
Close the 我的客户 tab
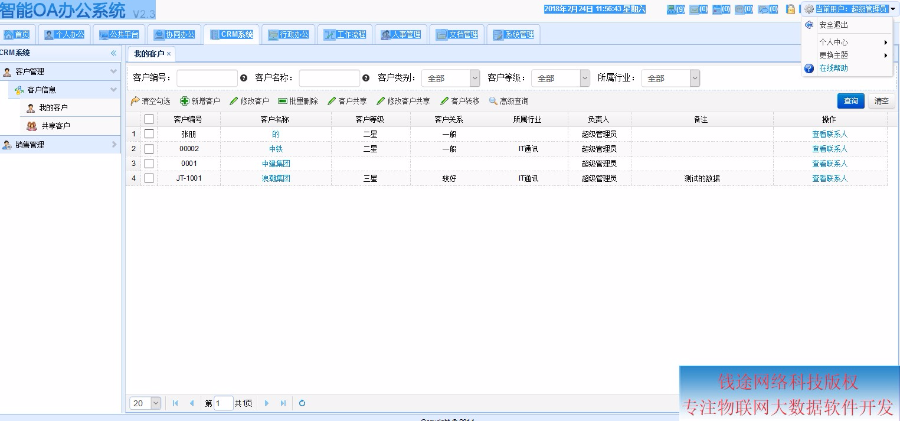point(169,54)
